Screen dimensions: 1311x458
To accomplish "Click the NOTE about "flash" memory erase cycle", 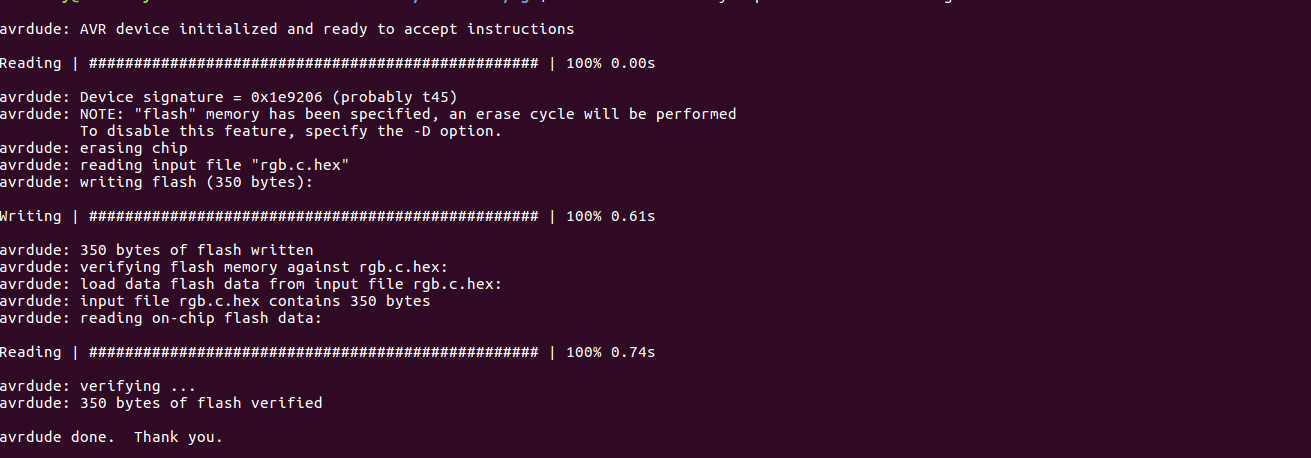I will click(x=407, y=114).
